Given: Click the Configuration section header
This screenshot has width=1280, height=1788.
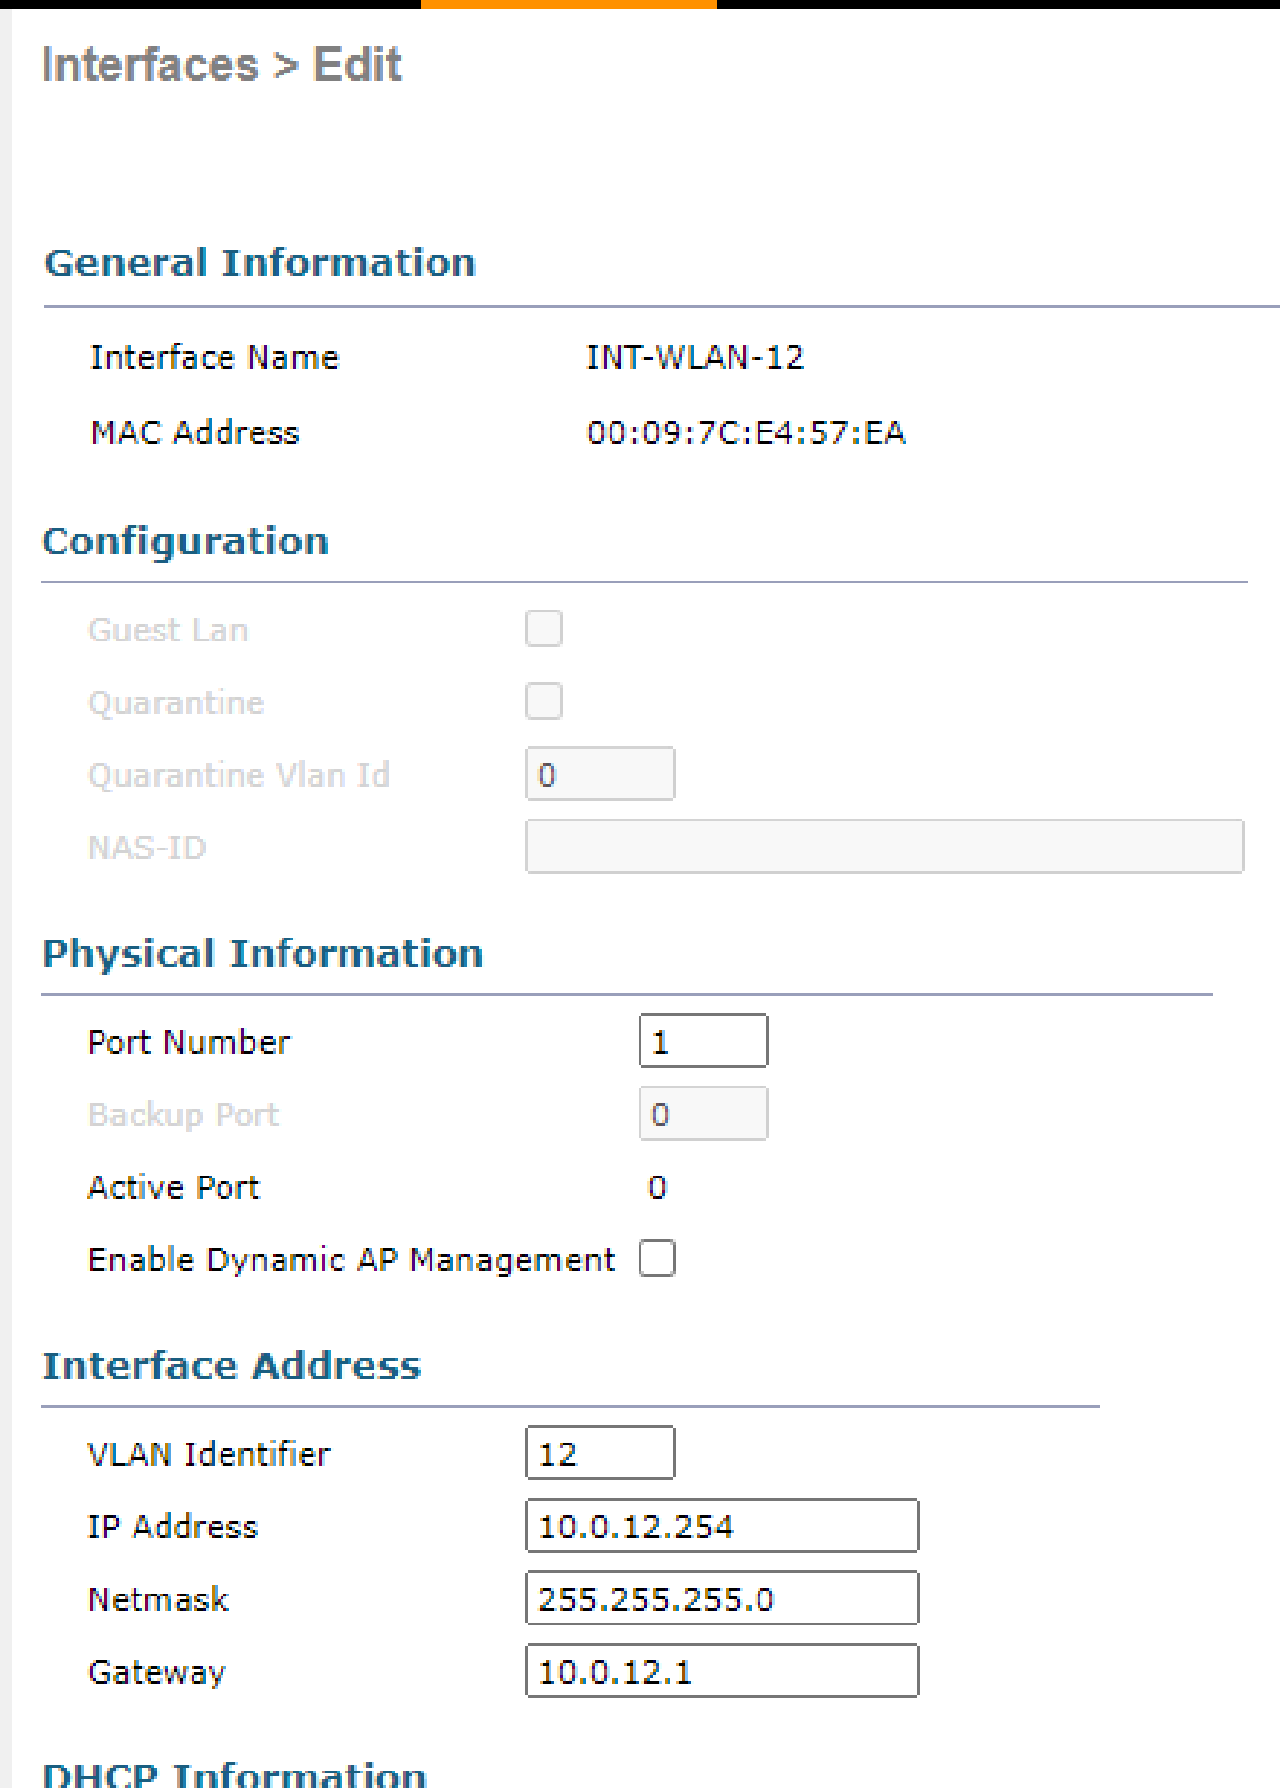Looking at the screenshot, I should [x=186, y=541].
